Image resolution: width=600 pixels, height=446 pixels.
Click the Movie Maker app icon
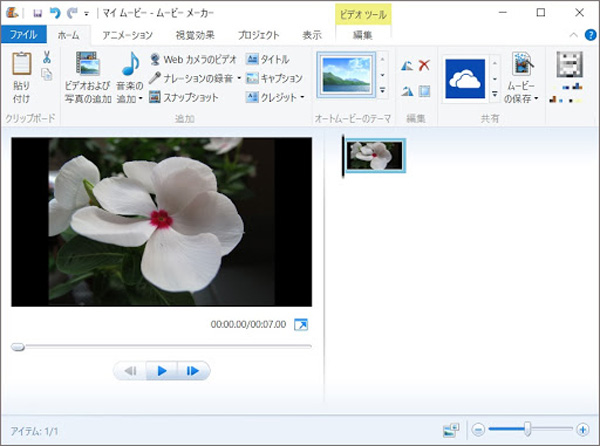coord(12,13)
